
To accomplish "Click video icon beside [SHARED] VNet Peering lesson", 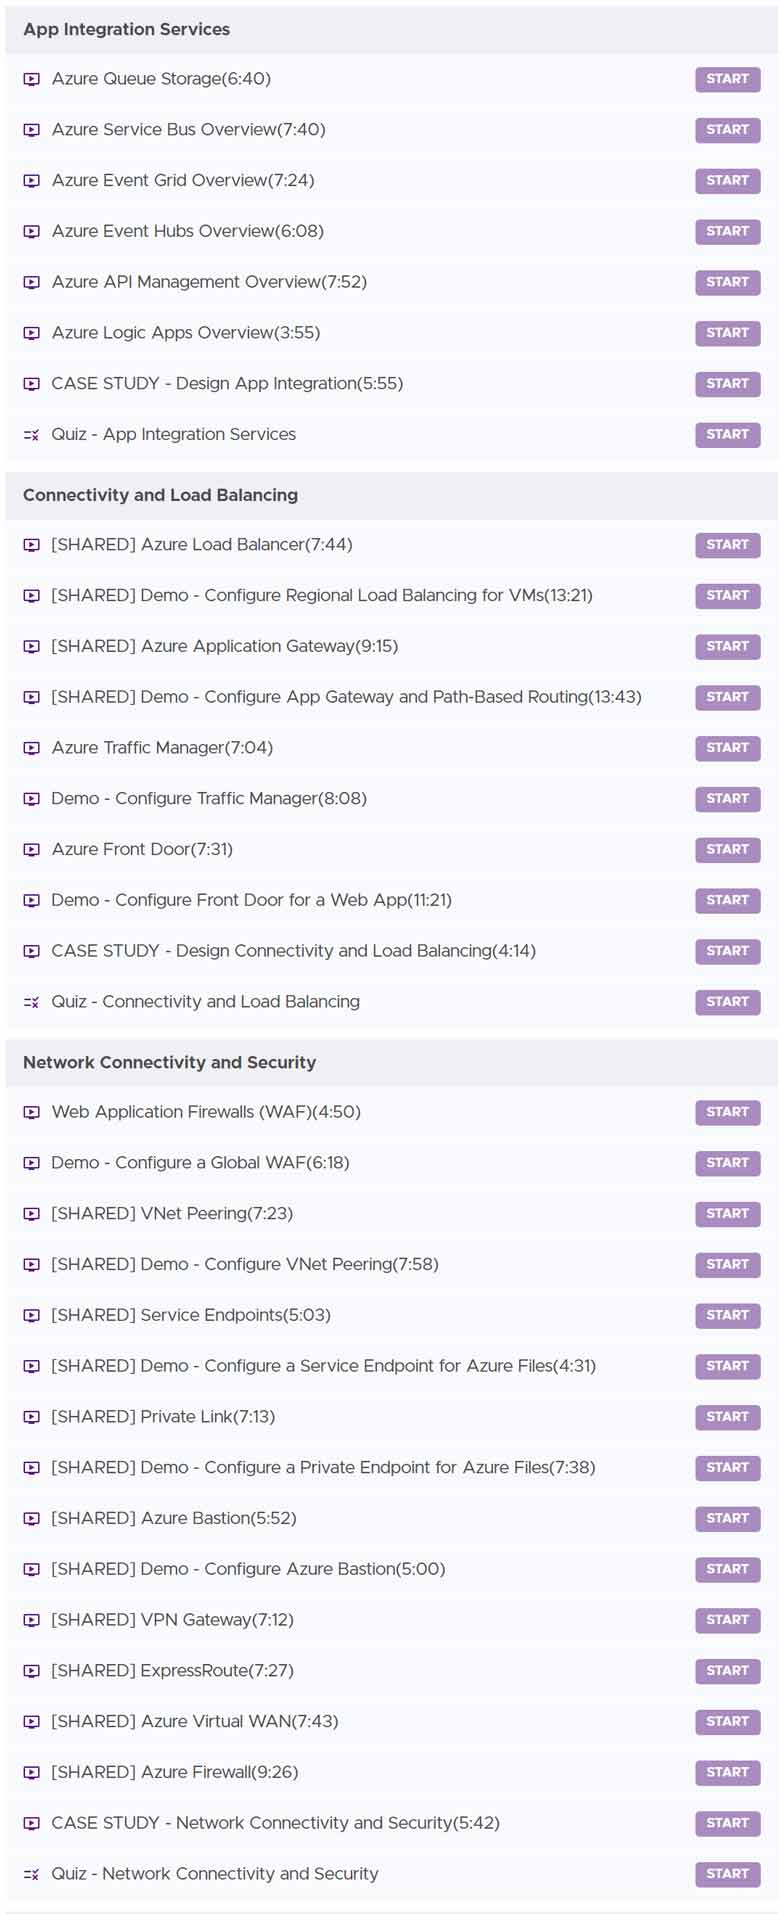I will [32, 1214].
